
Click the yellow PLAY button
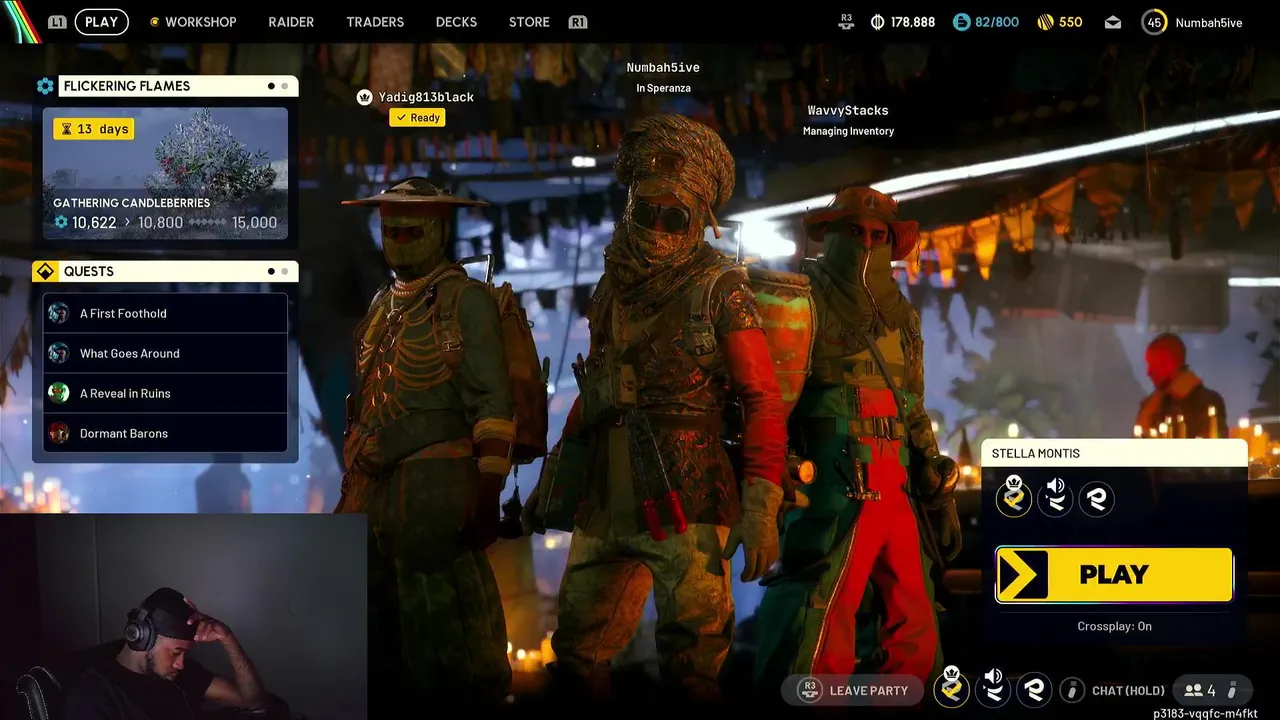click(1114, 575)
